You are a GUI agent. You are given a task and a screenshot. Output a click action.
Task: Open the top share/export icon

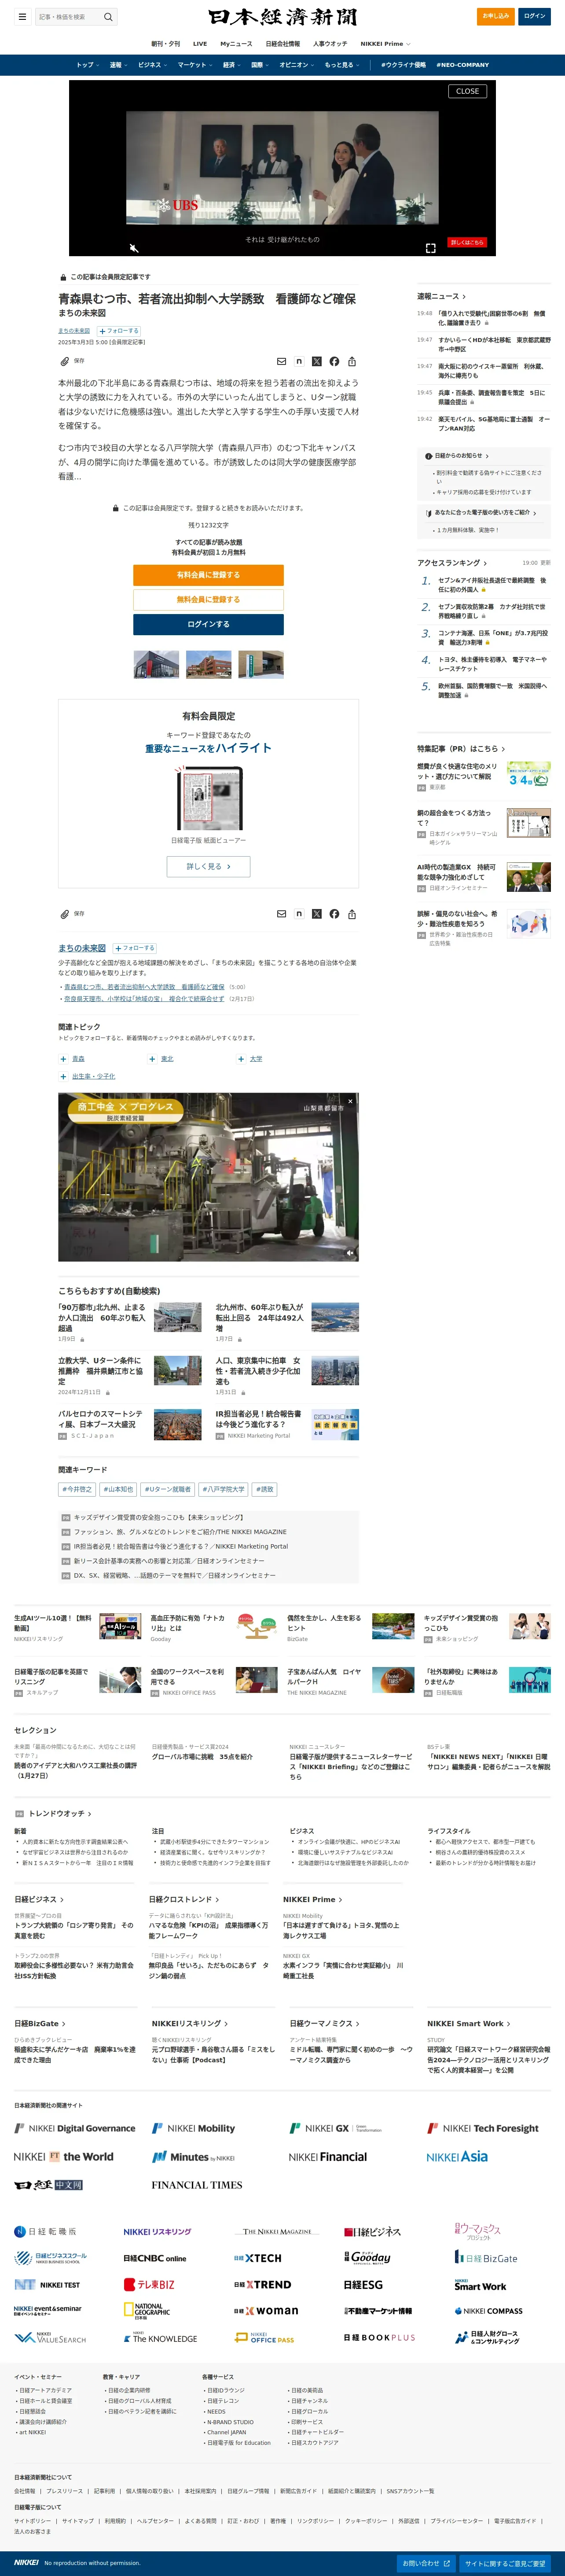[351, 362]
